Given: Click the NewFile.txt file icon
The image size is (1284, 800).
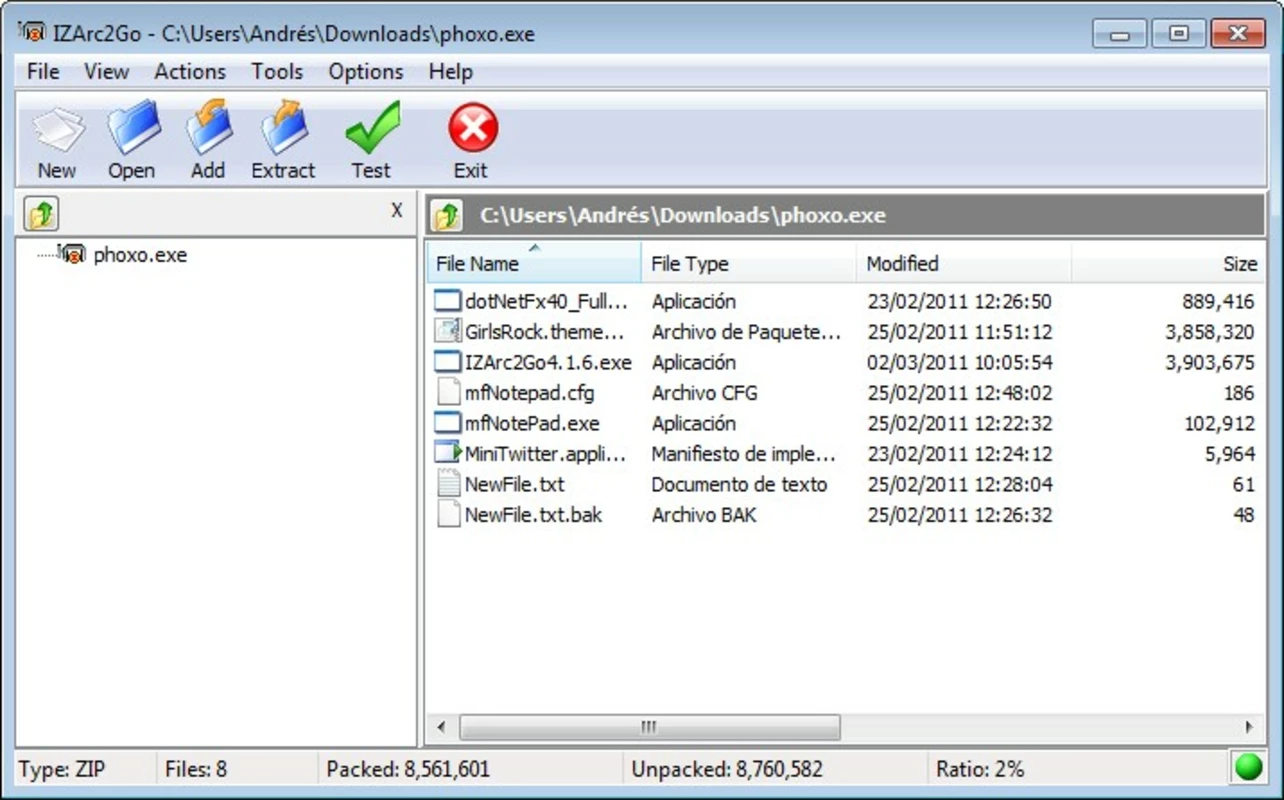Looking at the screenshot, I should pos(448,484).
